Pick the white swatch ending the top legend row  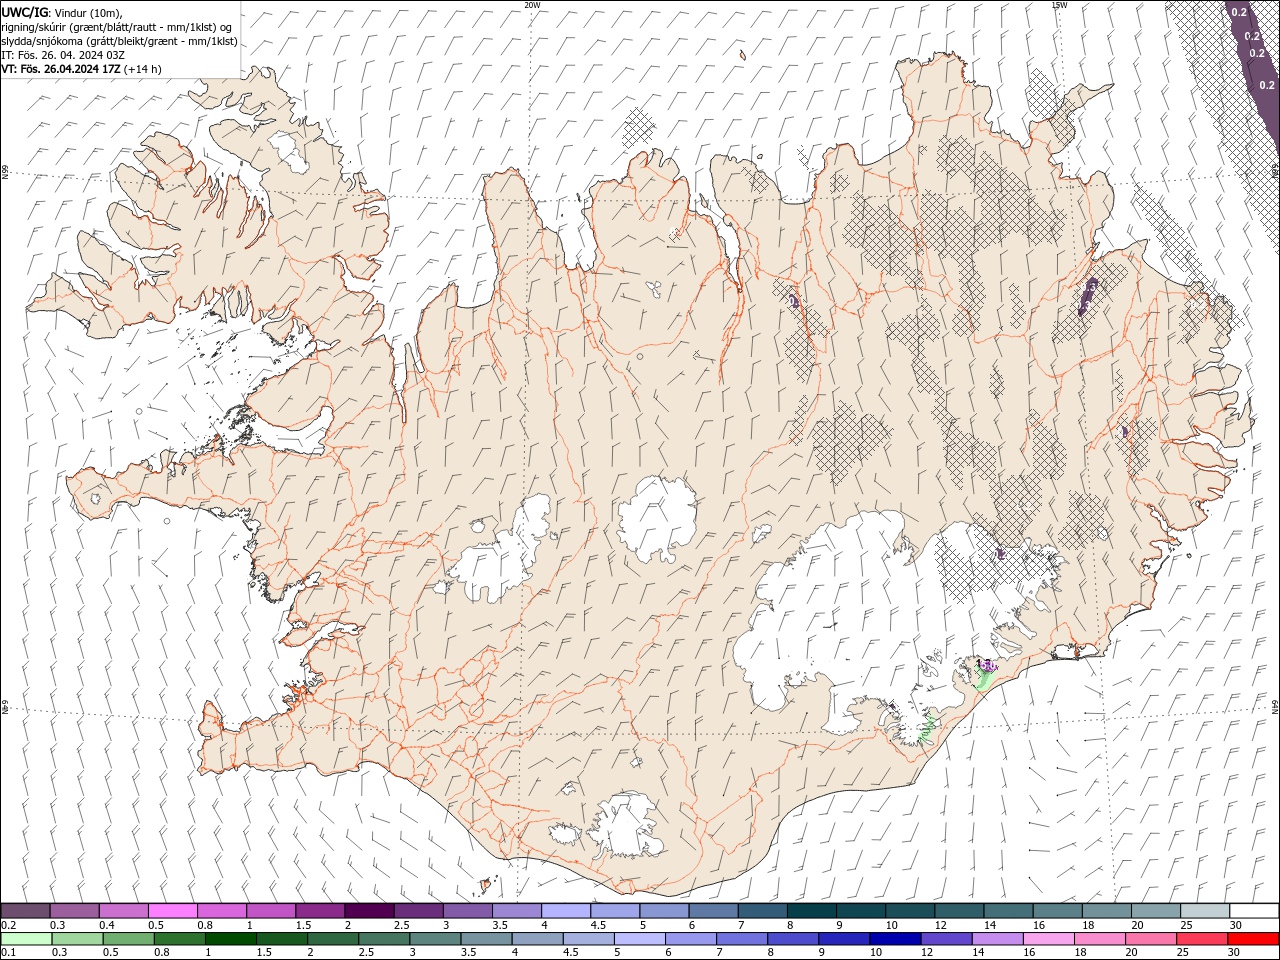[1253, 910]
